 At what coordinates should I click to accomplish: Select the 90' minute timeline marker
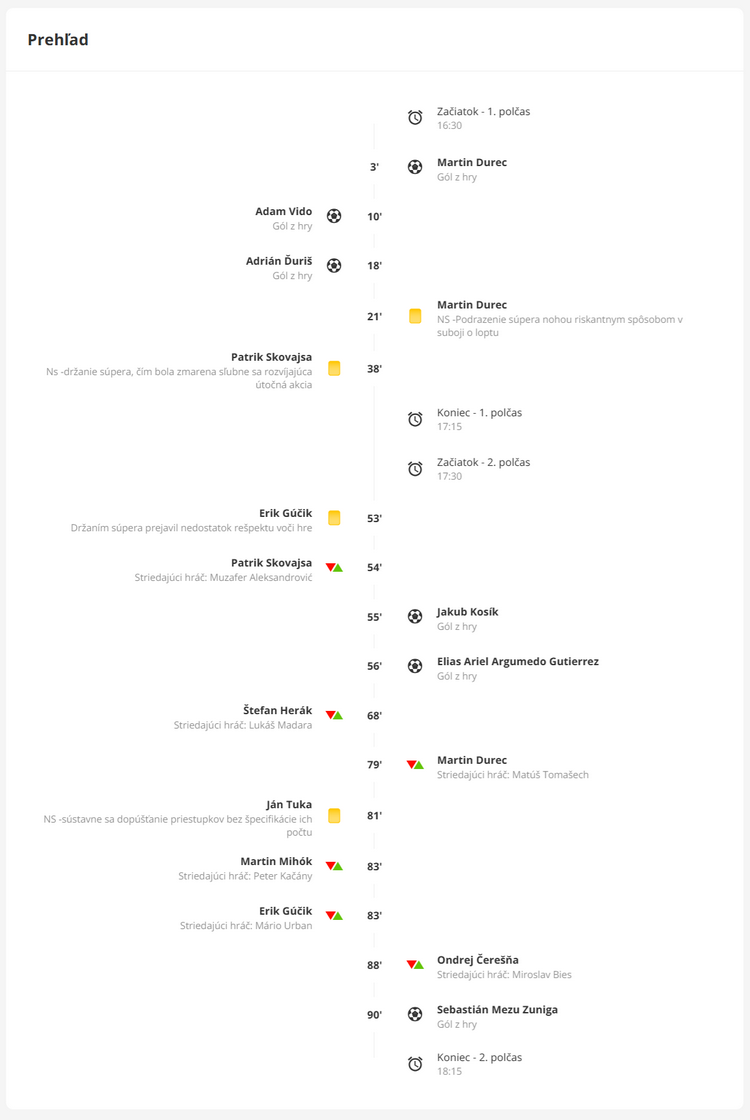(374, 1015)
